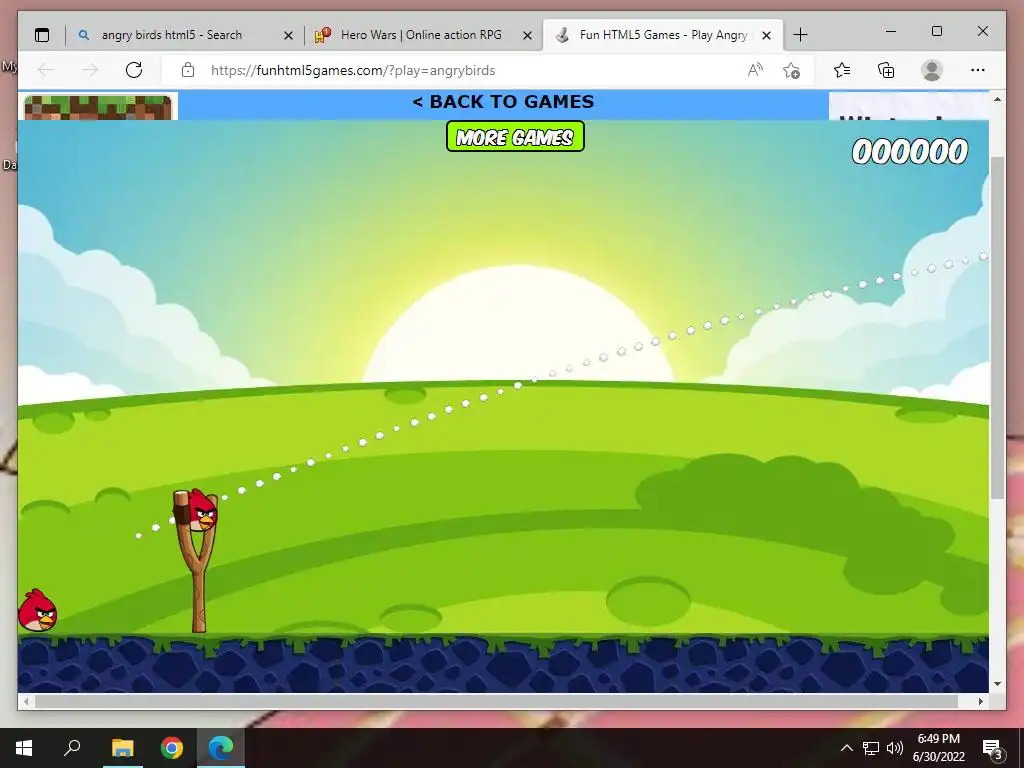Image resolution: width=1024 pixels, height=768 pixels.
Task: Launch Google Chrome from the taskbar
Action: click(x=172, y=748)
